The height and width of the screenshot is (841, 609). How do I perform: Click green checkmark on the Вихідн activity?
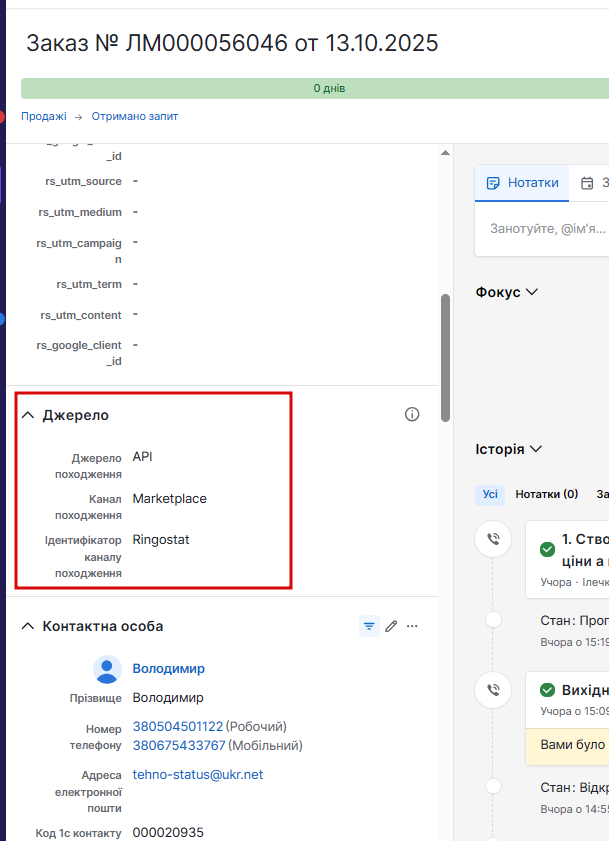point(547,690)
